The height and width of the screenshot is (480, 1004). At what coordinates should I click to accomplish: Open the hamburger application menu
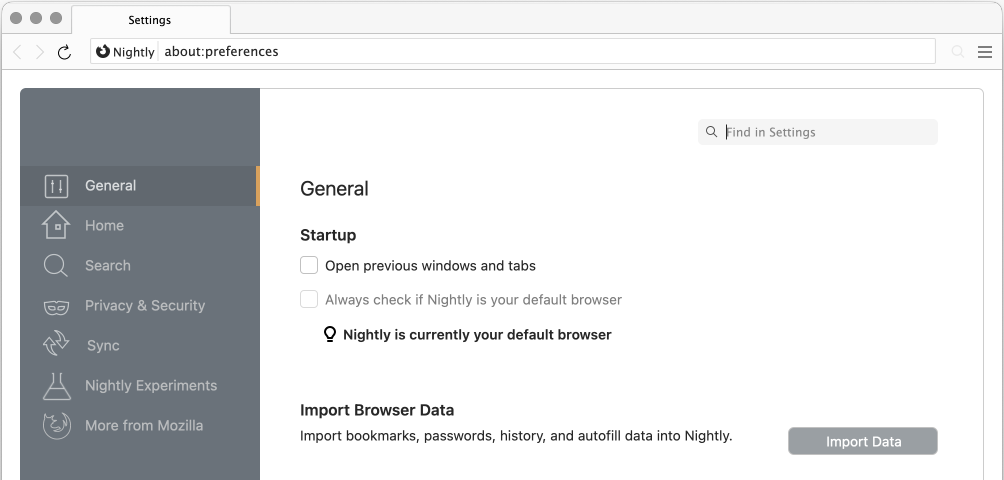[985, 52]
